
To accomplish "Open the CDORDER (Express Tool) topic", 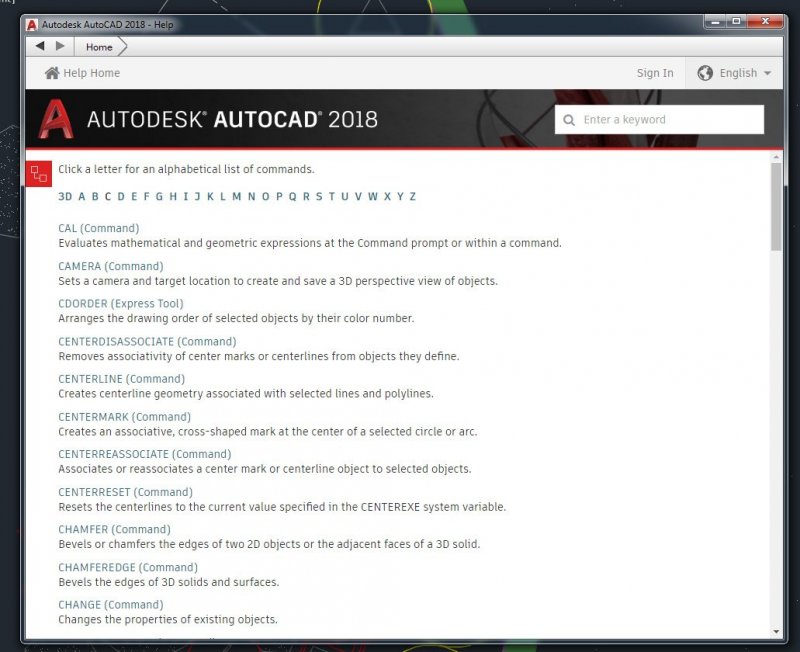I will [121, 304].
